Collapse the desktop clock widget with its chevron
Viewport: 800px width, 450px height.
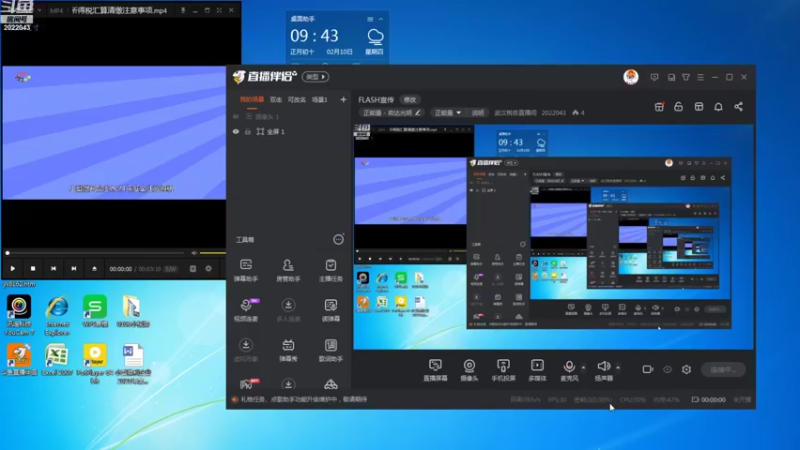coord(381,19)
